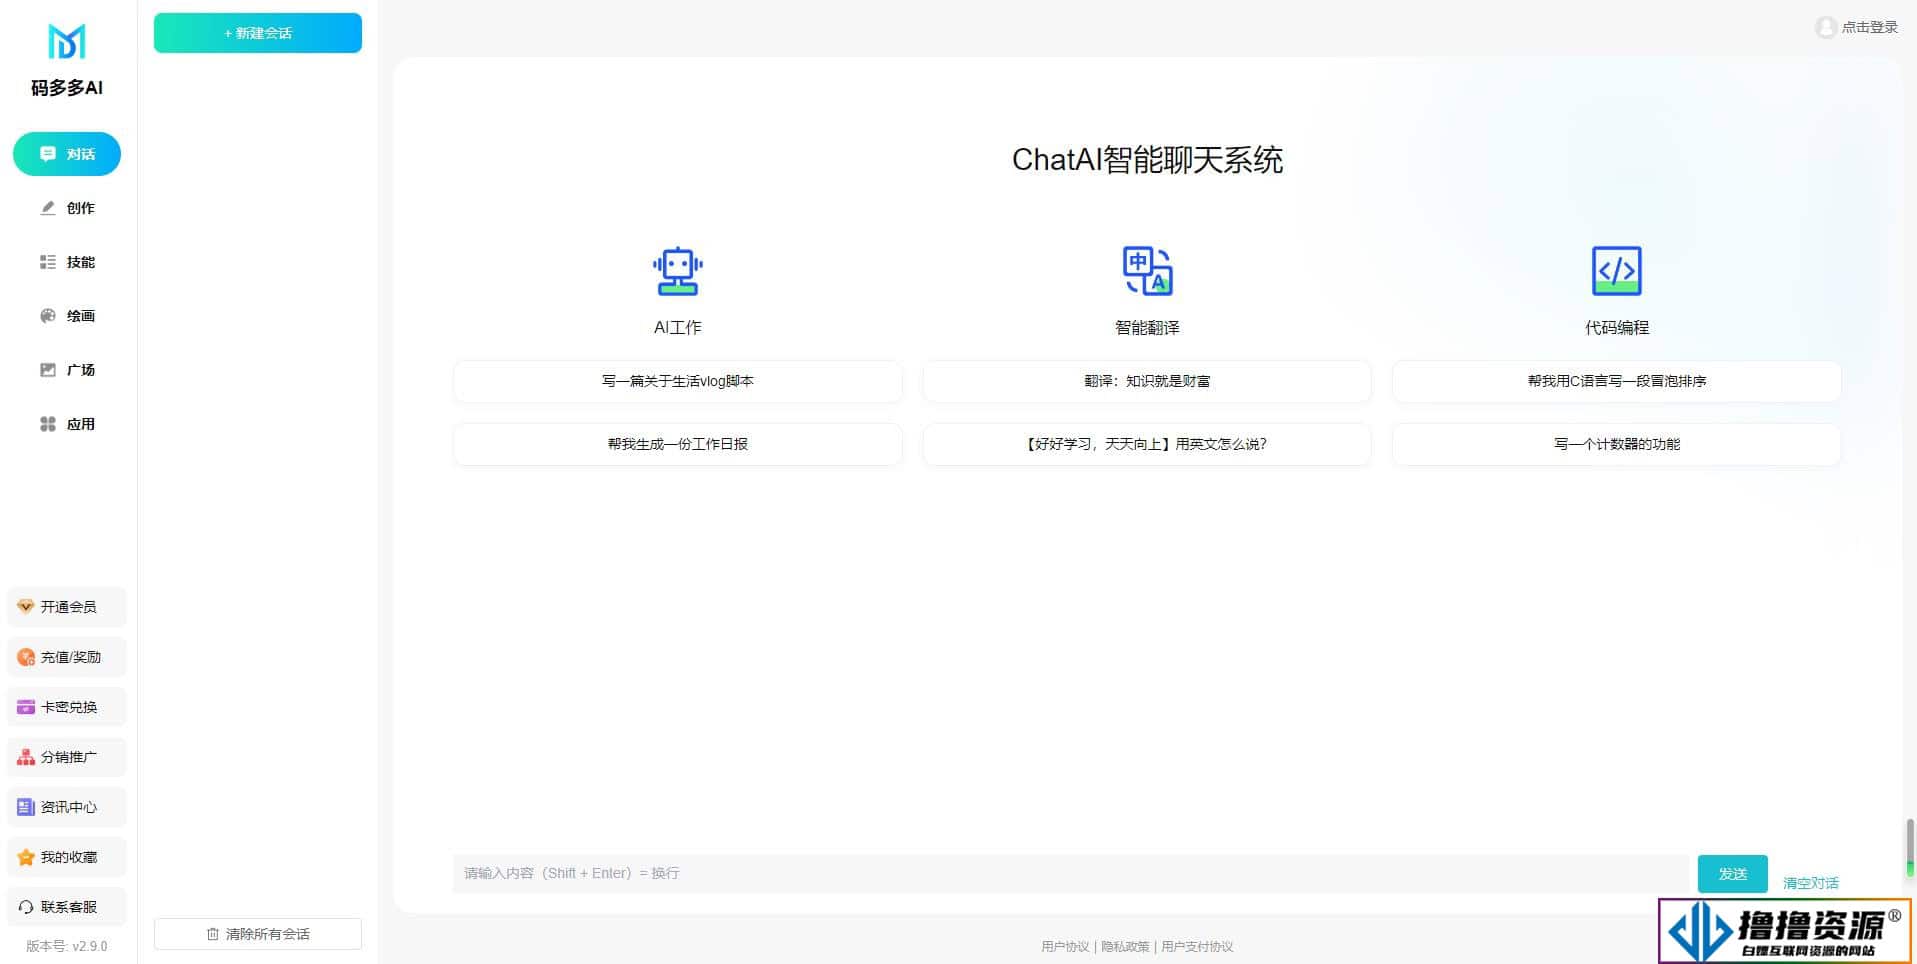Click the list icon beside 技能
This screenshot has height=964, width=1917.
pyautogui.click(x=48, y=262)
